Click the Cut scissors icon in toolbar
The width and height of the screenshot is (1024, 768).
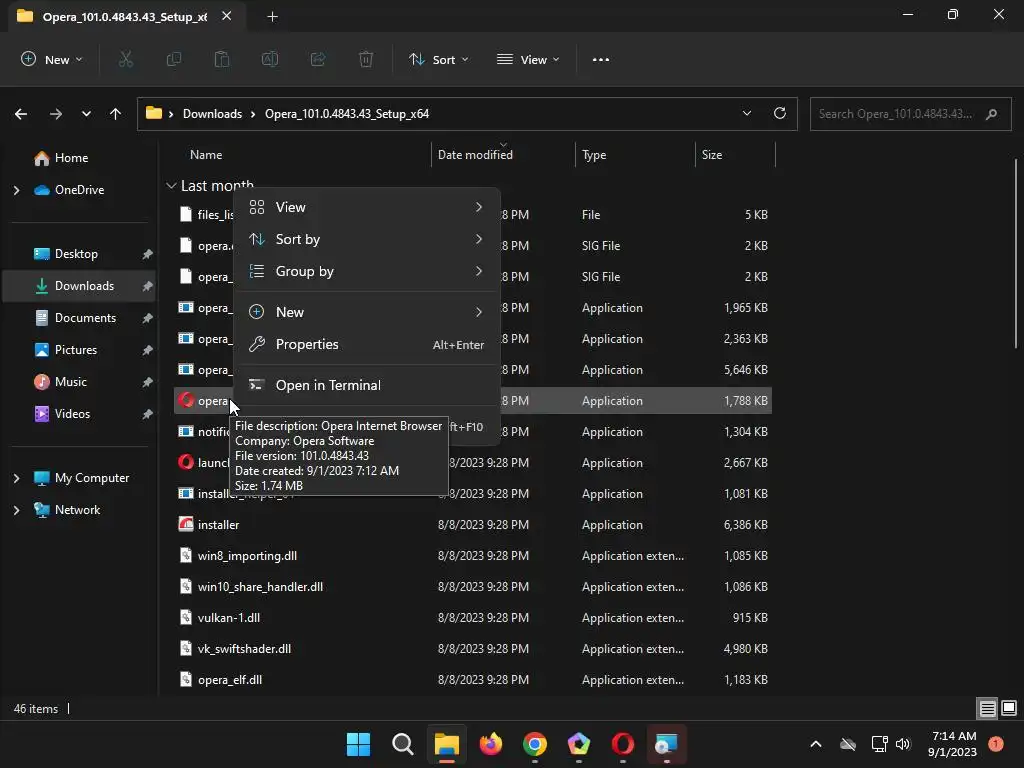click(x=125, y=59)
